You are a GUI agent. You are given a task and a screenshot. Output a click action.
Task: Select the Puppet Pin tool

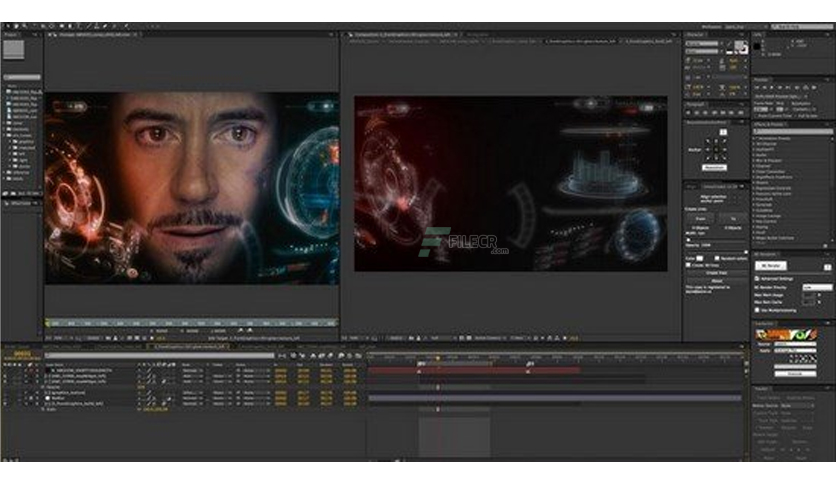[x=126, y=26]
